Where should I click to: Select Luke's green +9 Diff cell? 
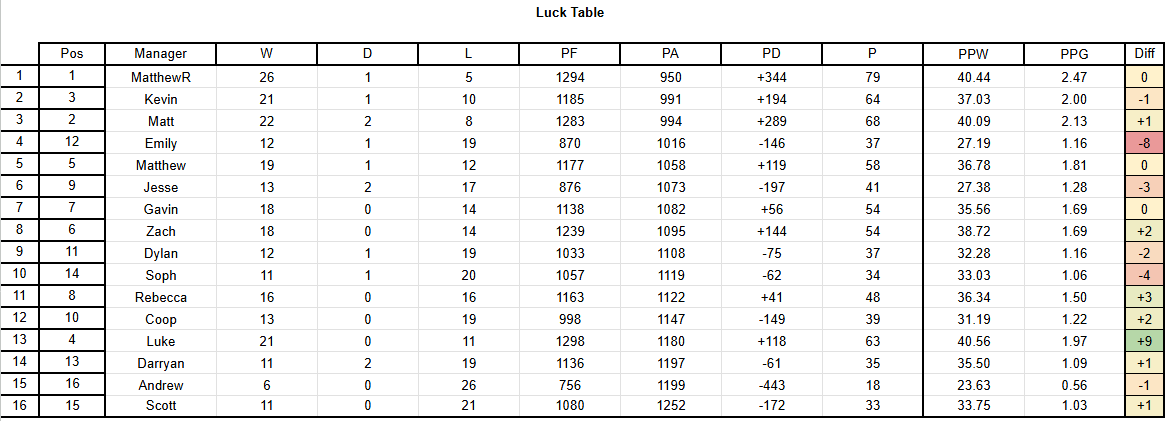click(1144, 341)
